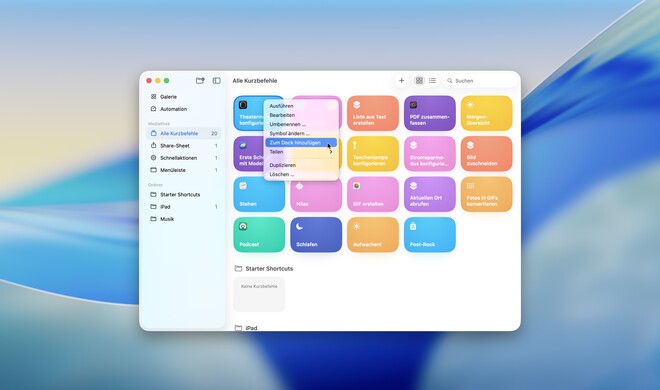
Task: Expand the Teilen submenu
Action: click(x=301, y=151)
